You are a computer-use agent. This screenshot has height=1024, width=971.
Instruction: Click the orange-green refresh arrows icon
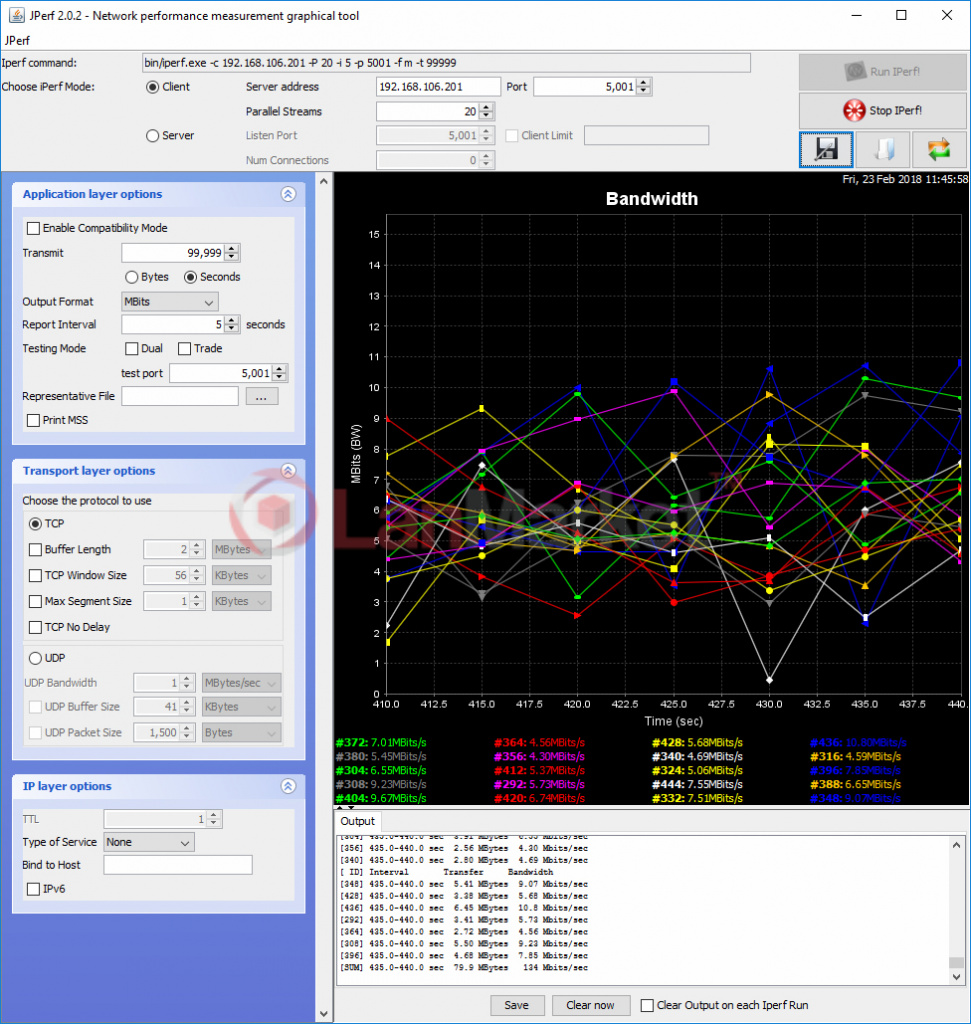pyautogui.click(x=941, y=149)
